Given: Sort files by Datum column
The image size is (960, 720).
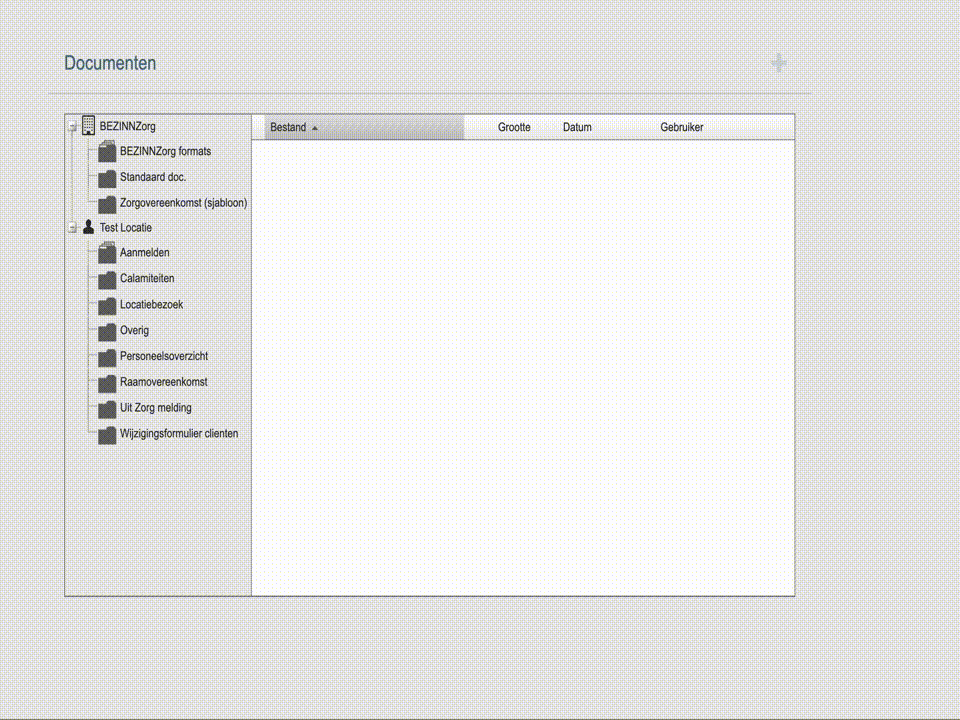Looking at the screenshot, I should point(577,128).
